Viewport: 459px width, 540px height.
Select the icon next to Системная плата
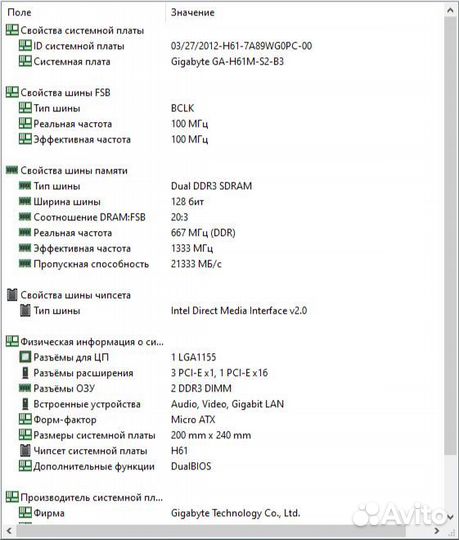(25, 61)
